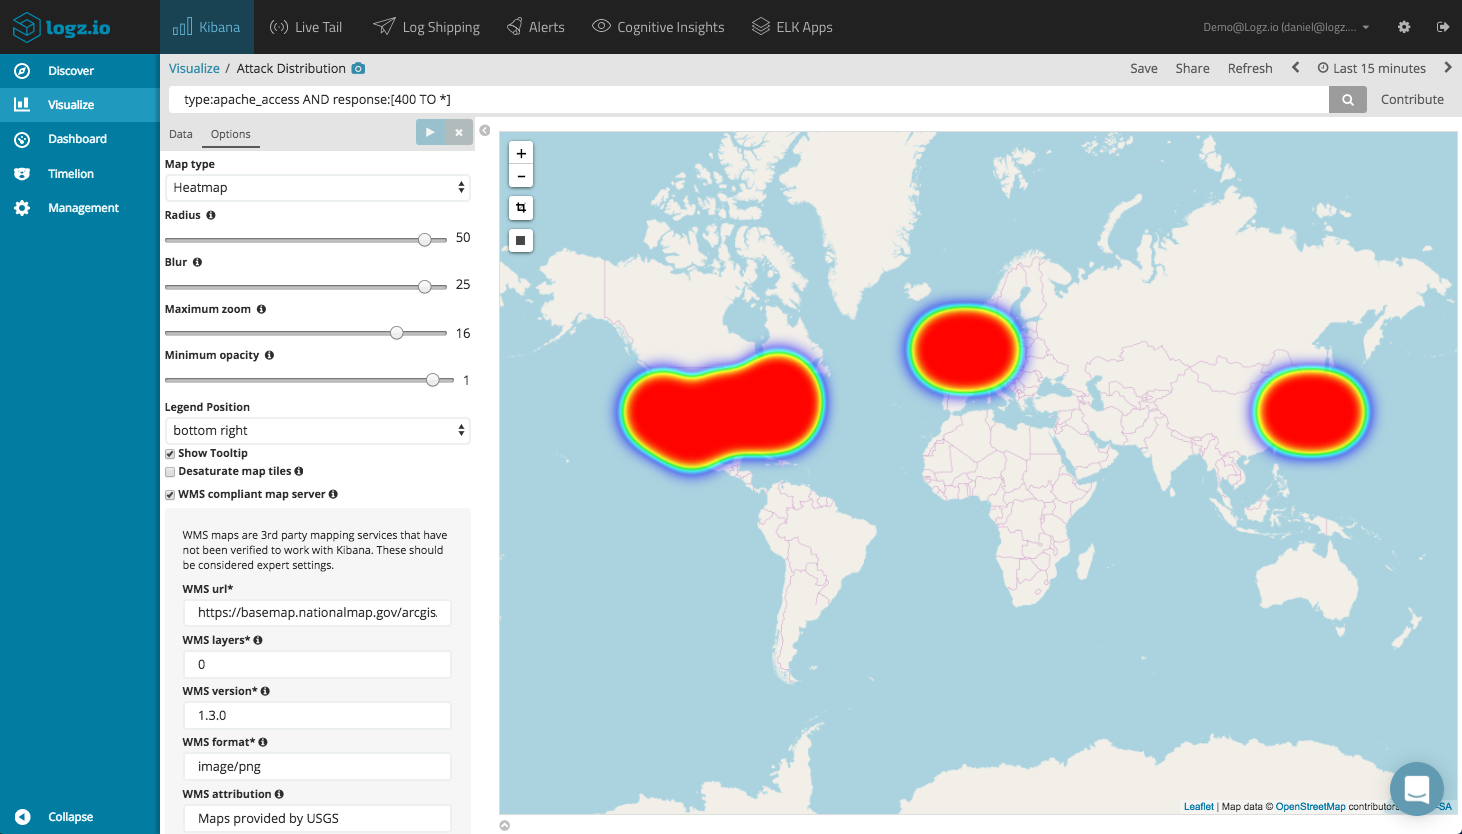This screenshot has width=1462, height=834.
Task: Select the Options tab
Action: click(231, 134)
